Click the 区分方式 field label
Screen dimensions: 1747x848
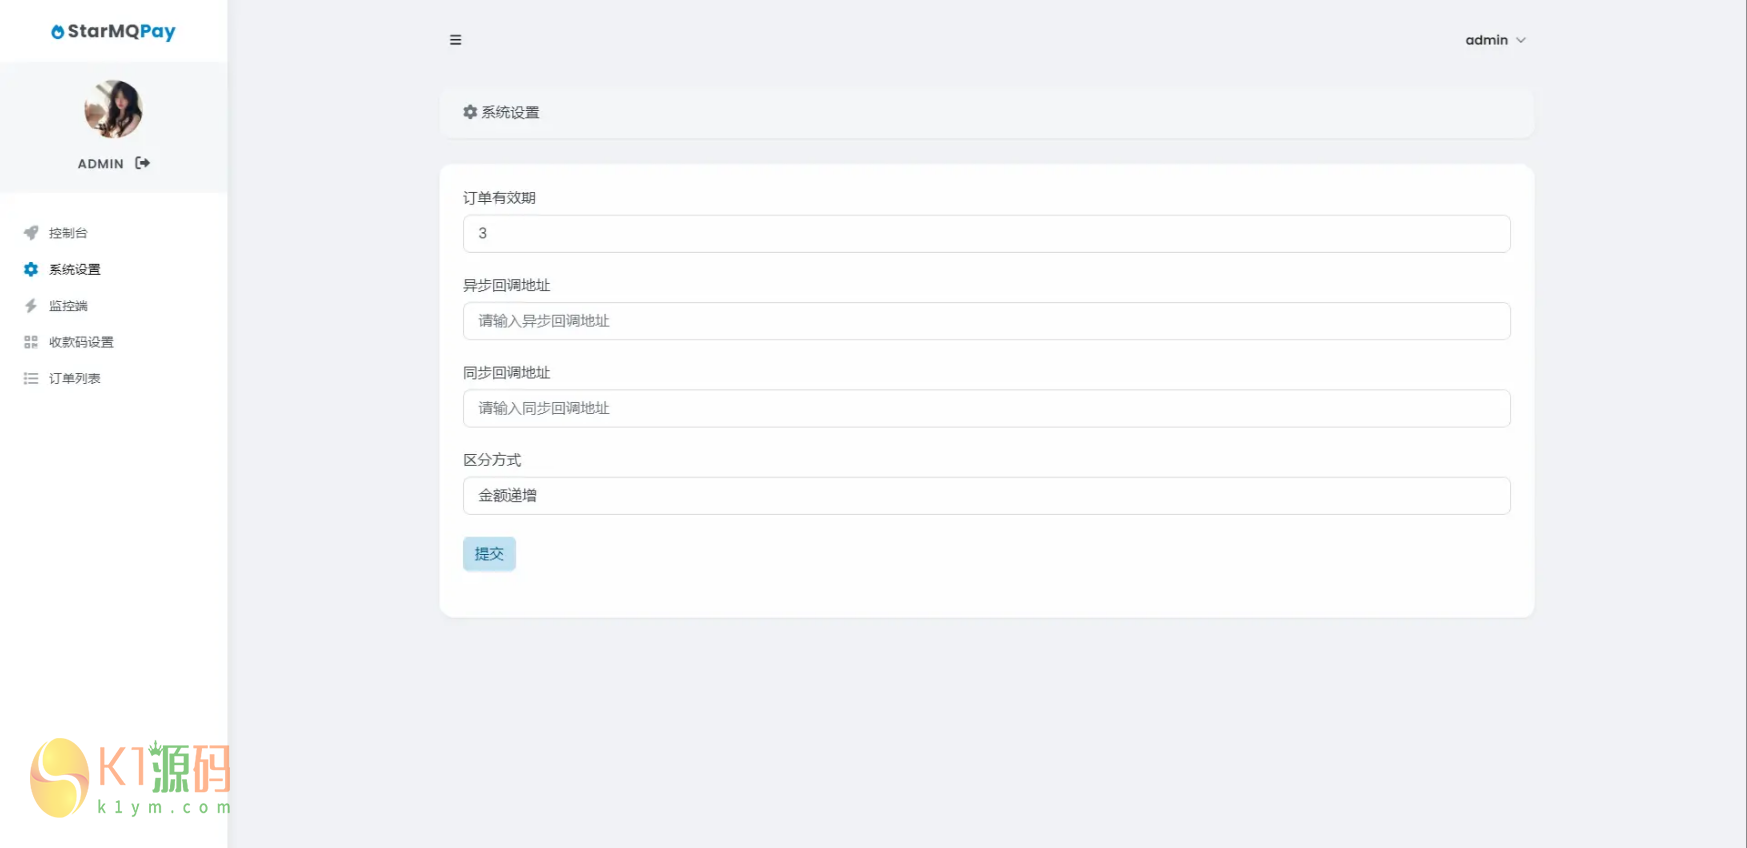(x=492, y=460)
